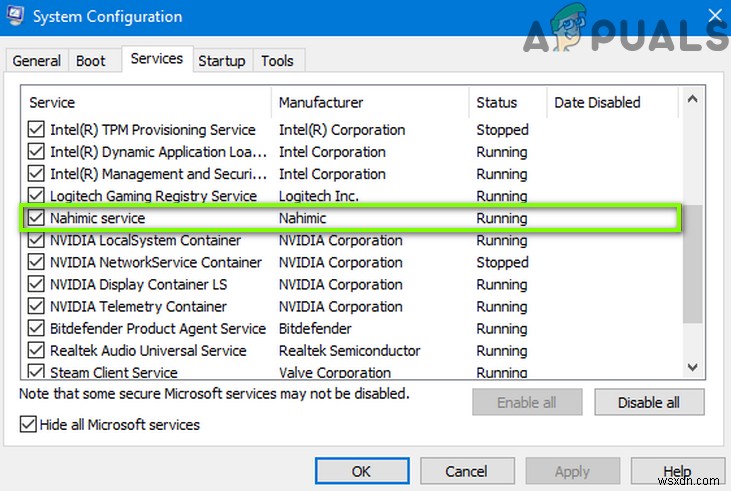731x491 pixels.
Task: Click the Help button
Action: pyautogui.click(x=677, y=471)
